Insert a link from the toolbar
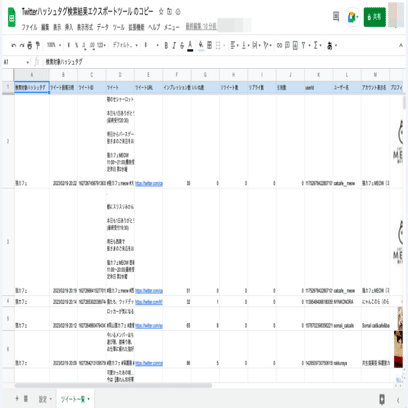 point(279,45)
